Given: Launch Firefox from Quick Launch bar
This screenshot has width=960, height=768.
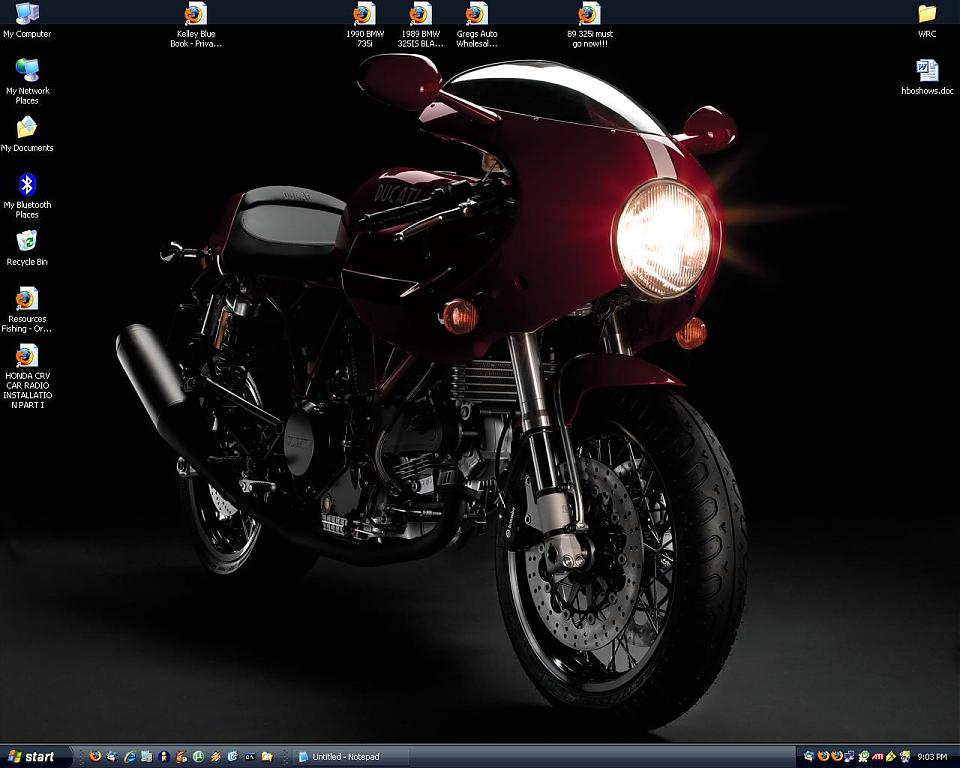Looking at the screenshot, I should click(96, 757).
